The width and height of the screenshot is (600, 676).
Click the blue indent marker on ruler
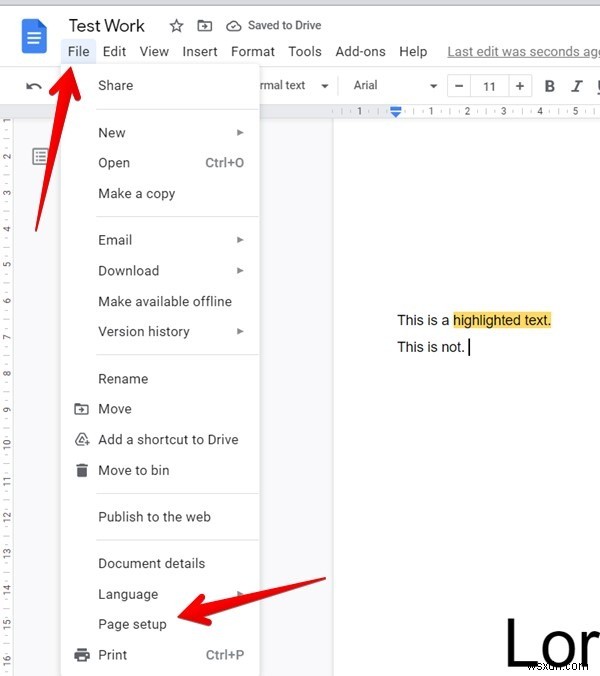click(x=396, y=112)
